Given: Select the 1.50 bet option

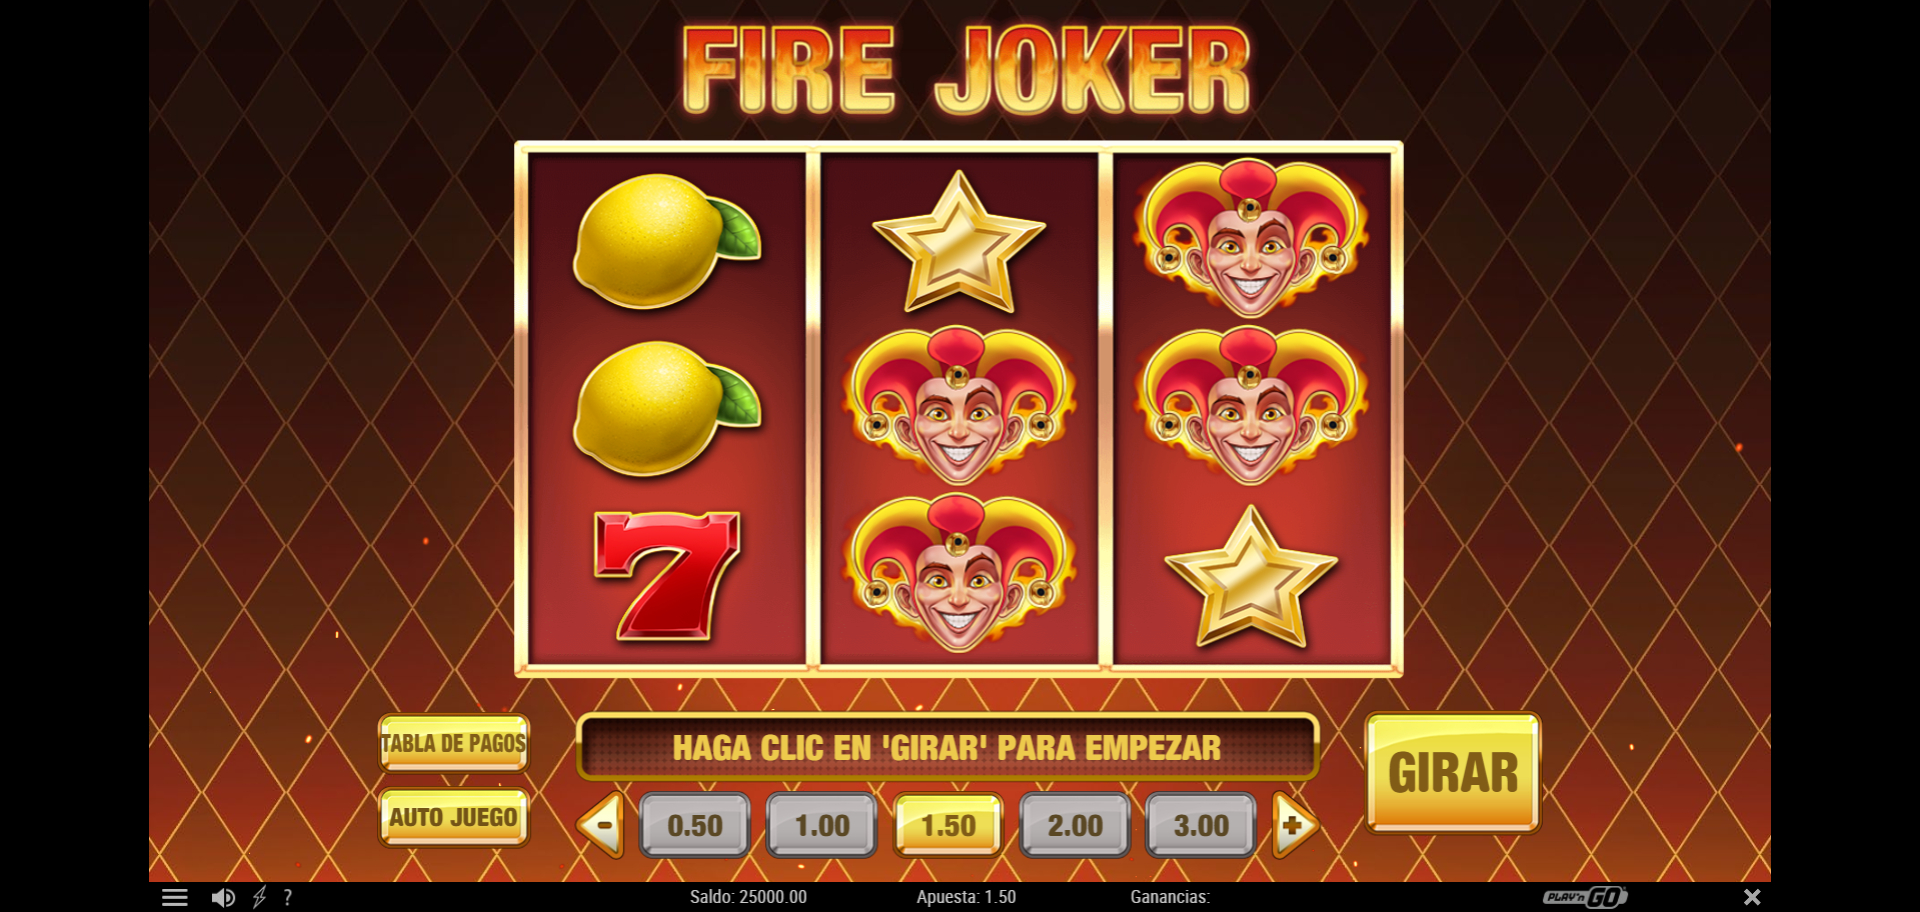Looking at the screenshot, I should click(x=948, y=825).
